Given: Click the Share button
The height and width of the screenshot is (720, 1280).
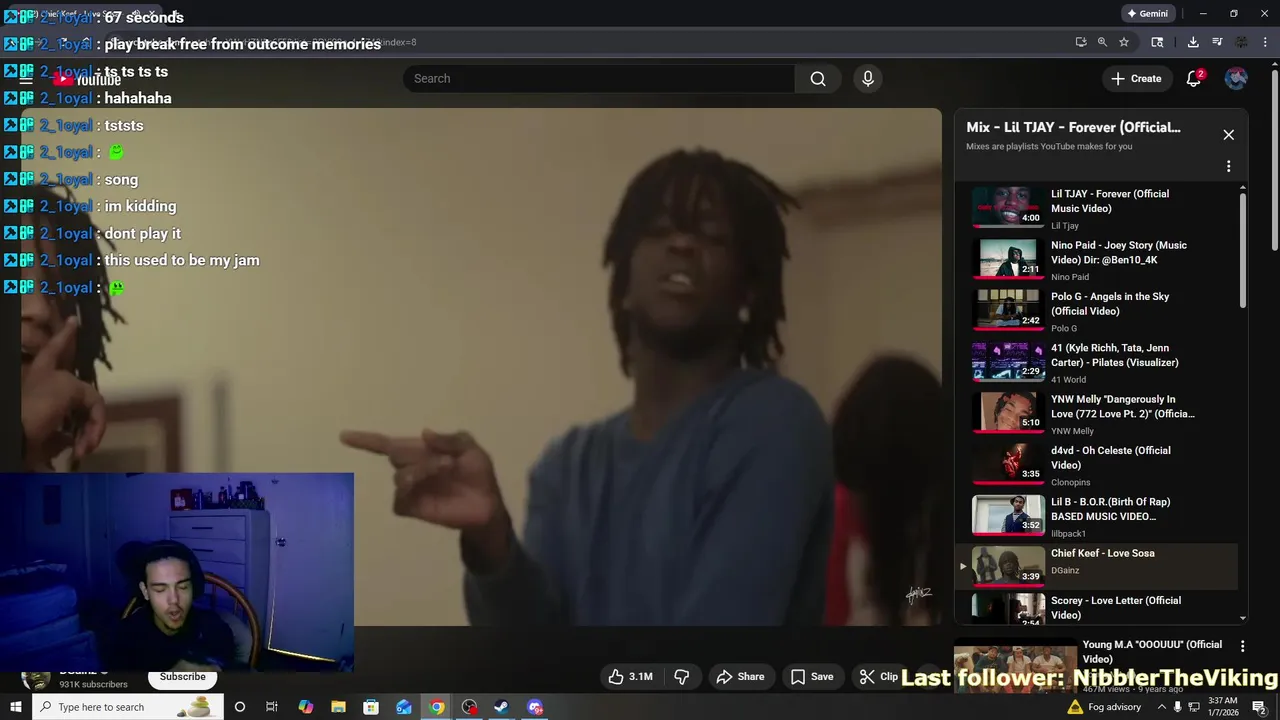Looking at the screenshot, I should tap(741, 677).
